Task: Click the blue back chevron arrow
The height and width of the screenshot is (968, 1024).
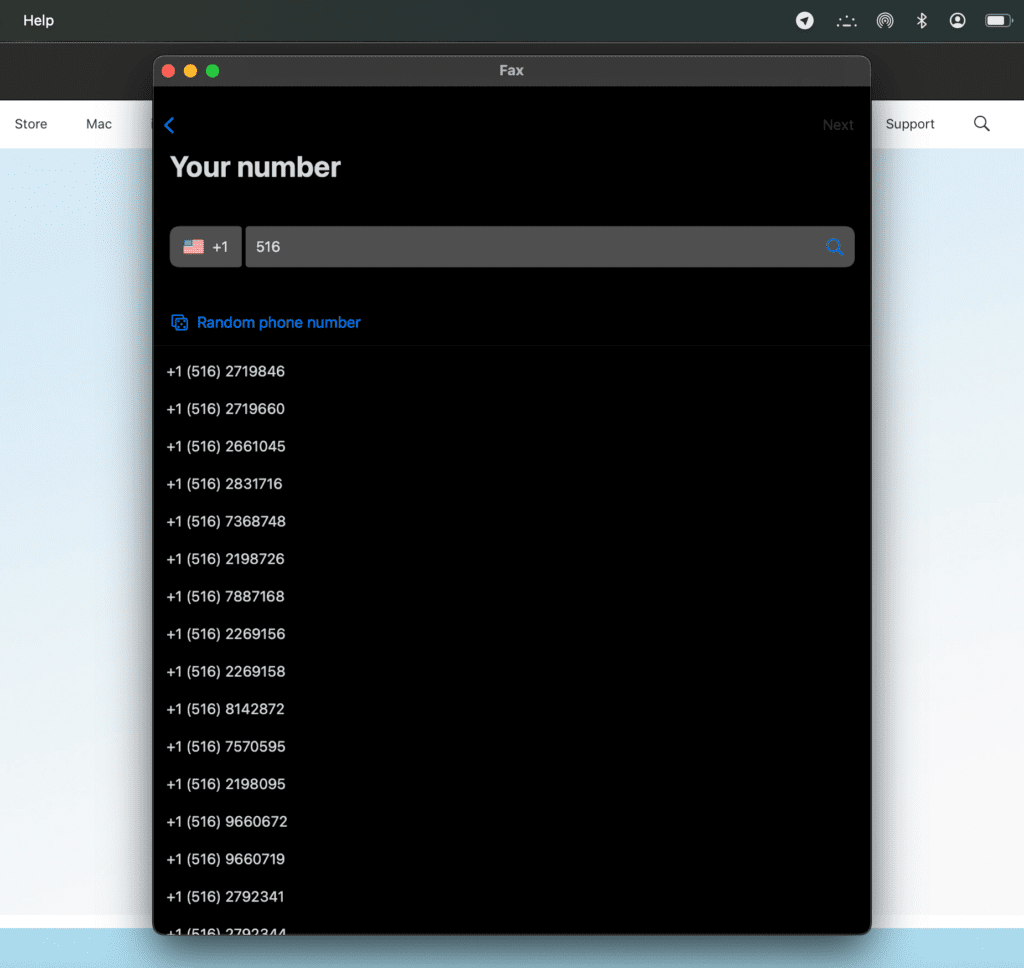Action: click(169, 125)
